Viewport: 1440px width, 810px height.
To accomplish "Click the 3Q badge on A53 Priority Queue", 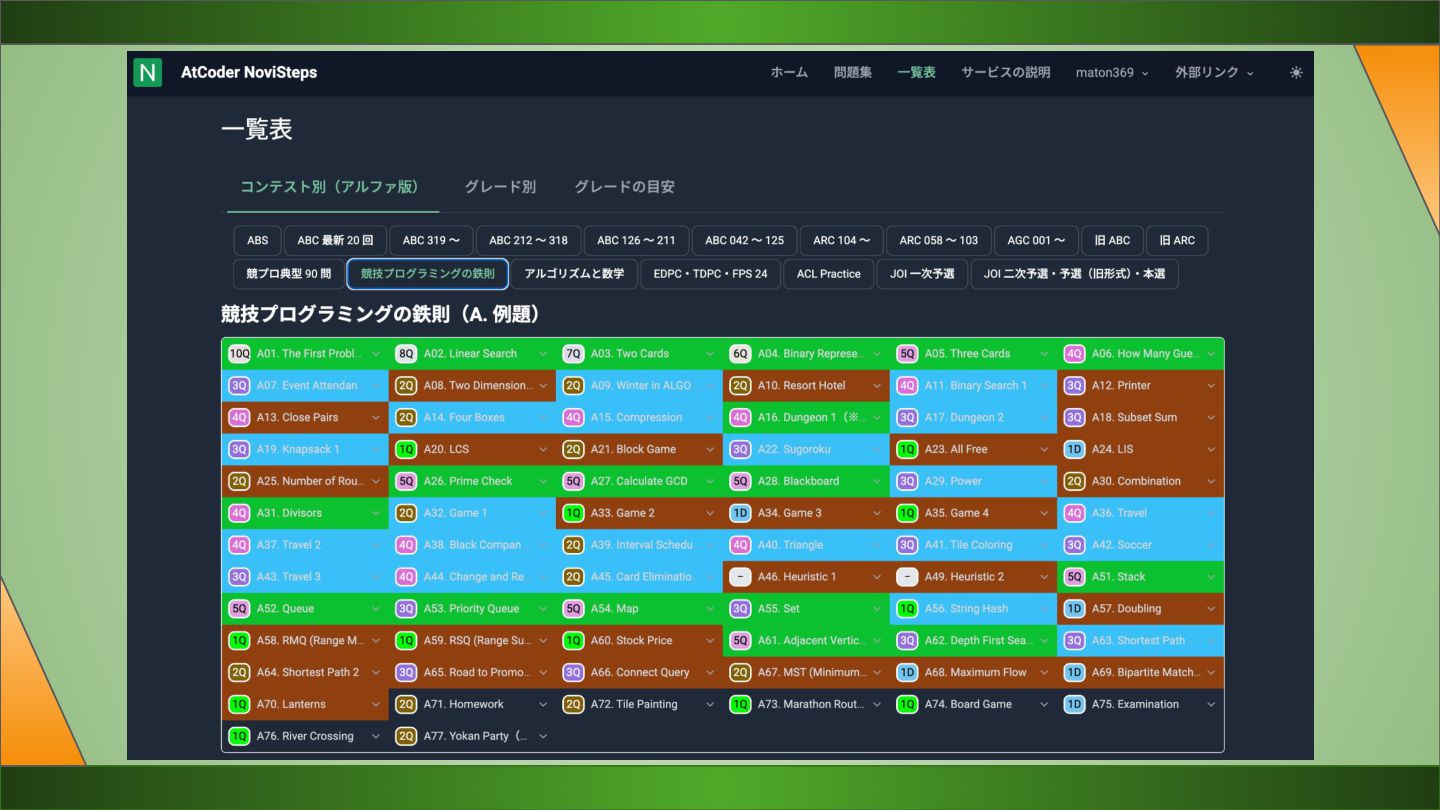I will click(x=406, y=609).
